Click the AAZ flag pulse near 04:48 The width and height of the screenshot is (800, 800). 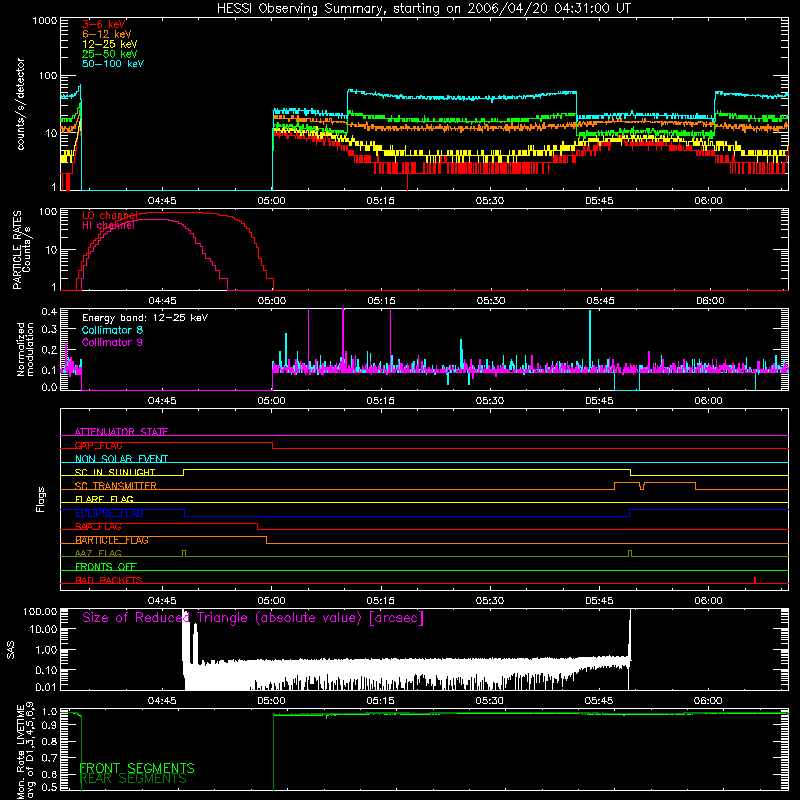click(184, 554)
